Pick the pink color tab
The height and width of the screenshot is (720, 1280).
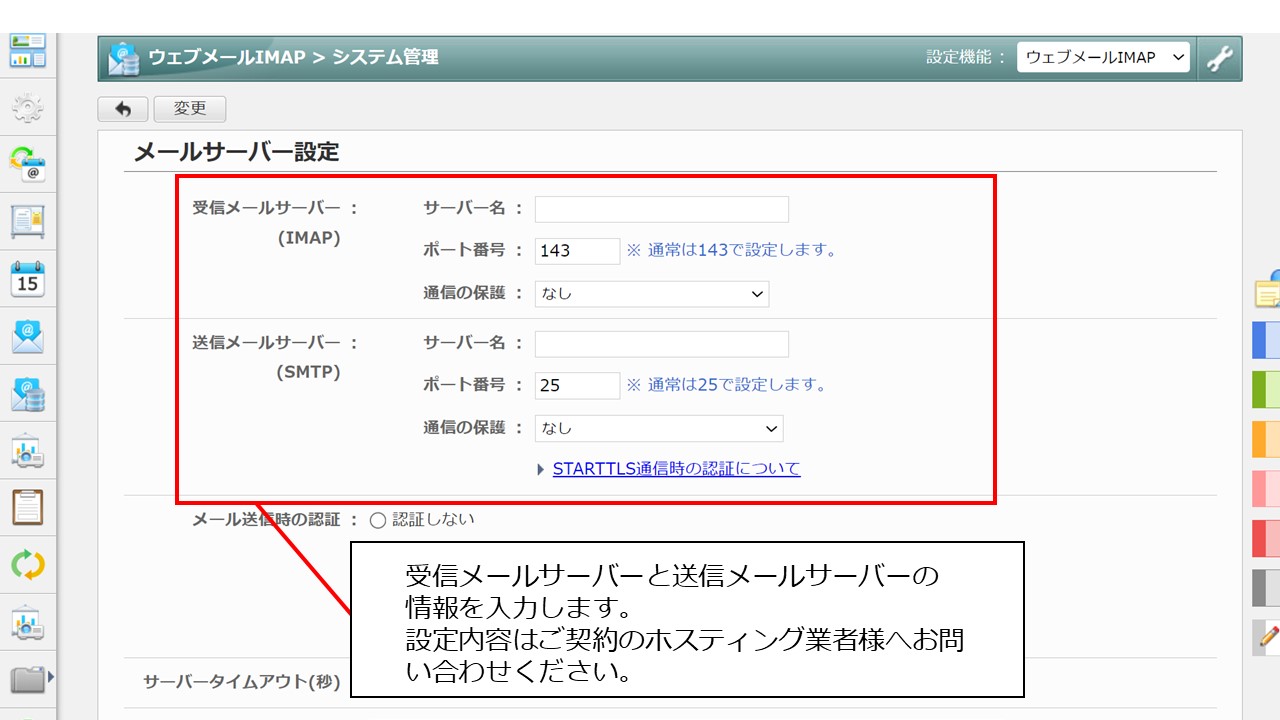[1266, 488]
